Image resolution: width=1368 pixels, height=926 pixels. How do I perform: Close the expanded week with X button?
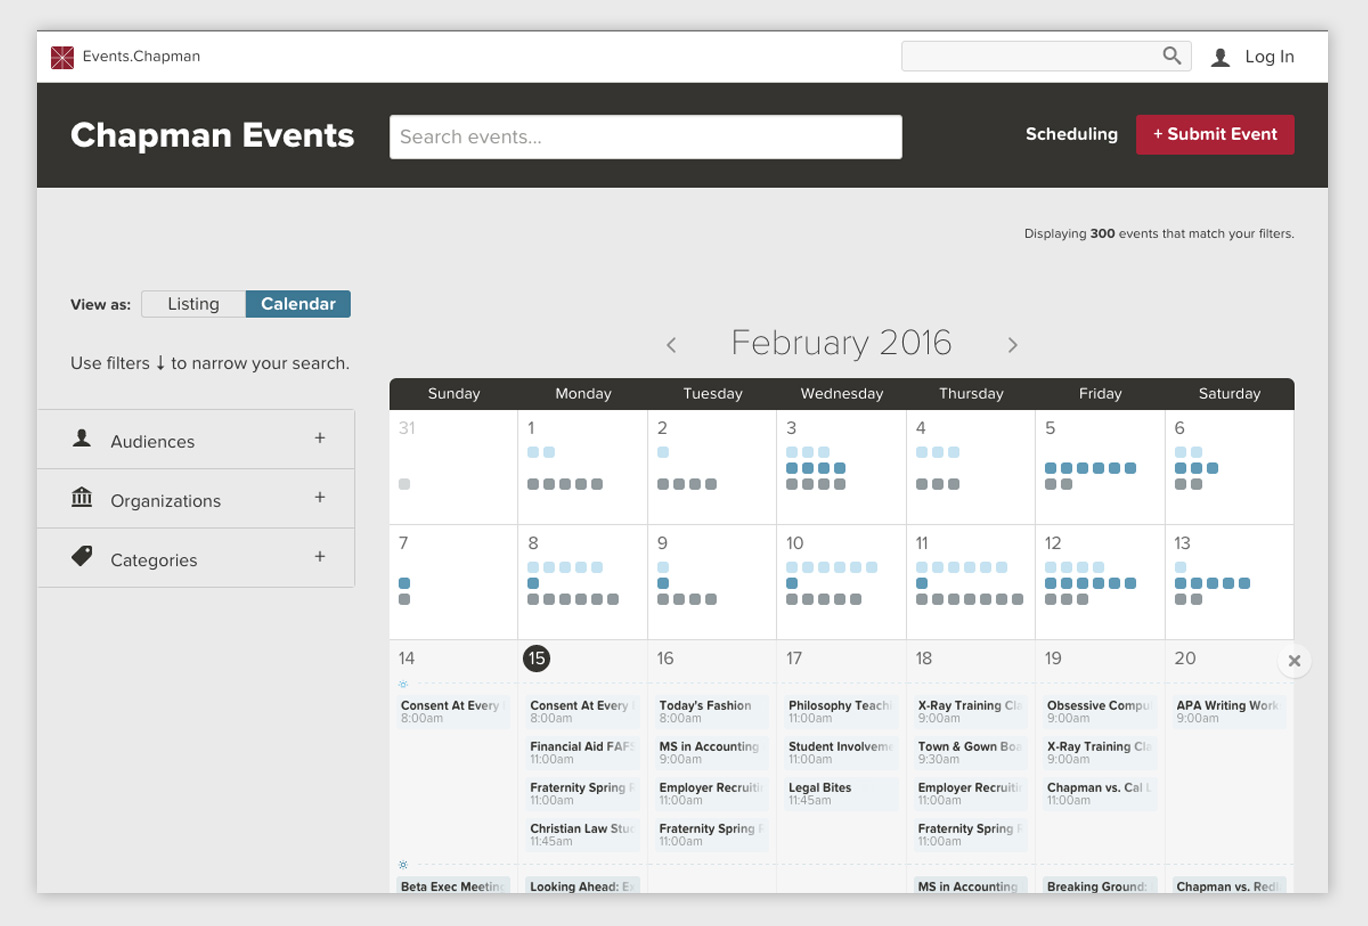[x=1294, y=661]
